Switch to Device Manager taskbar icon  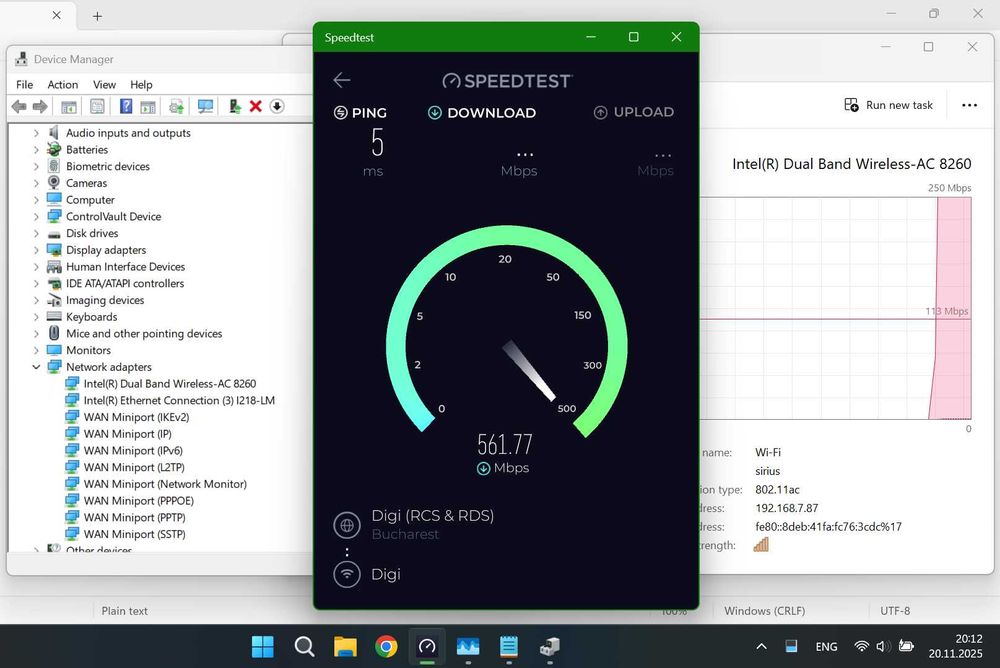[550, 646]
